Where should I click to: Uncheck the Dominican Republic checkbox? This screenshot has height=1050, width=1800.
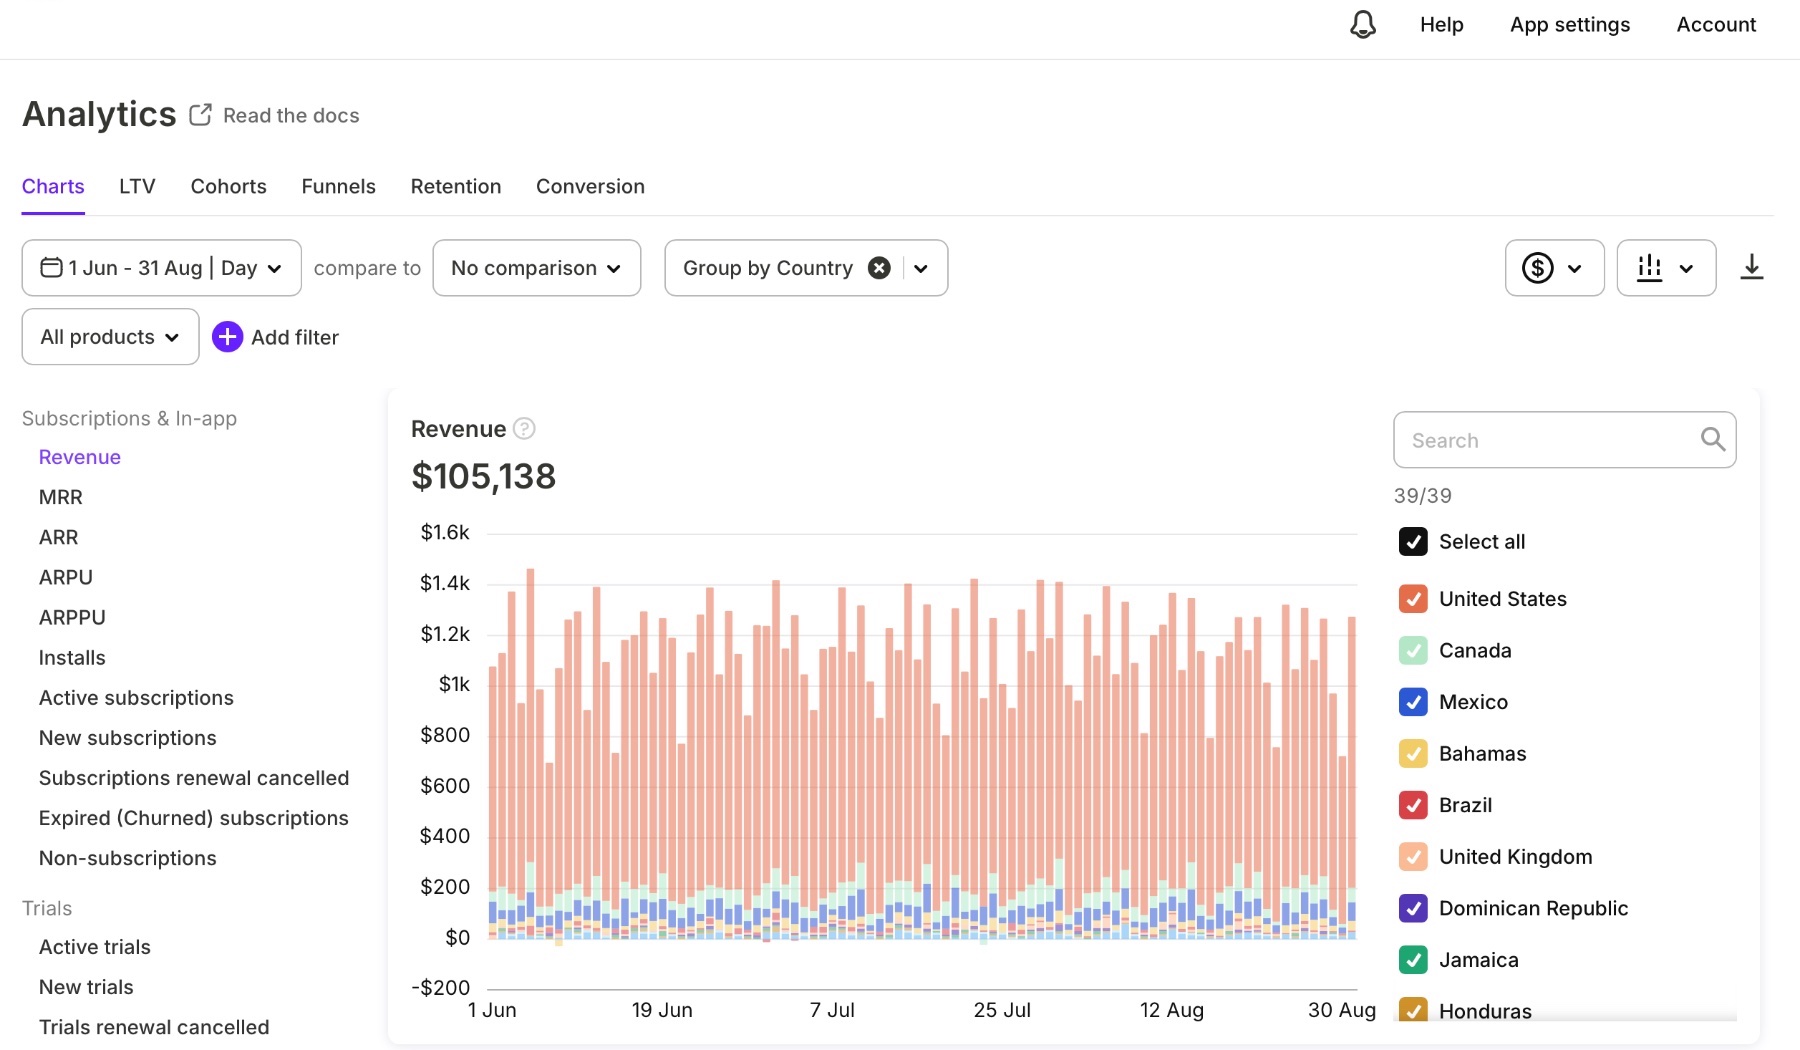tap(1413, 908)
